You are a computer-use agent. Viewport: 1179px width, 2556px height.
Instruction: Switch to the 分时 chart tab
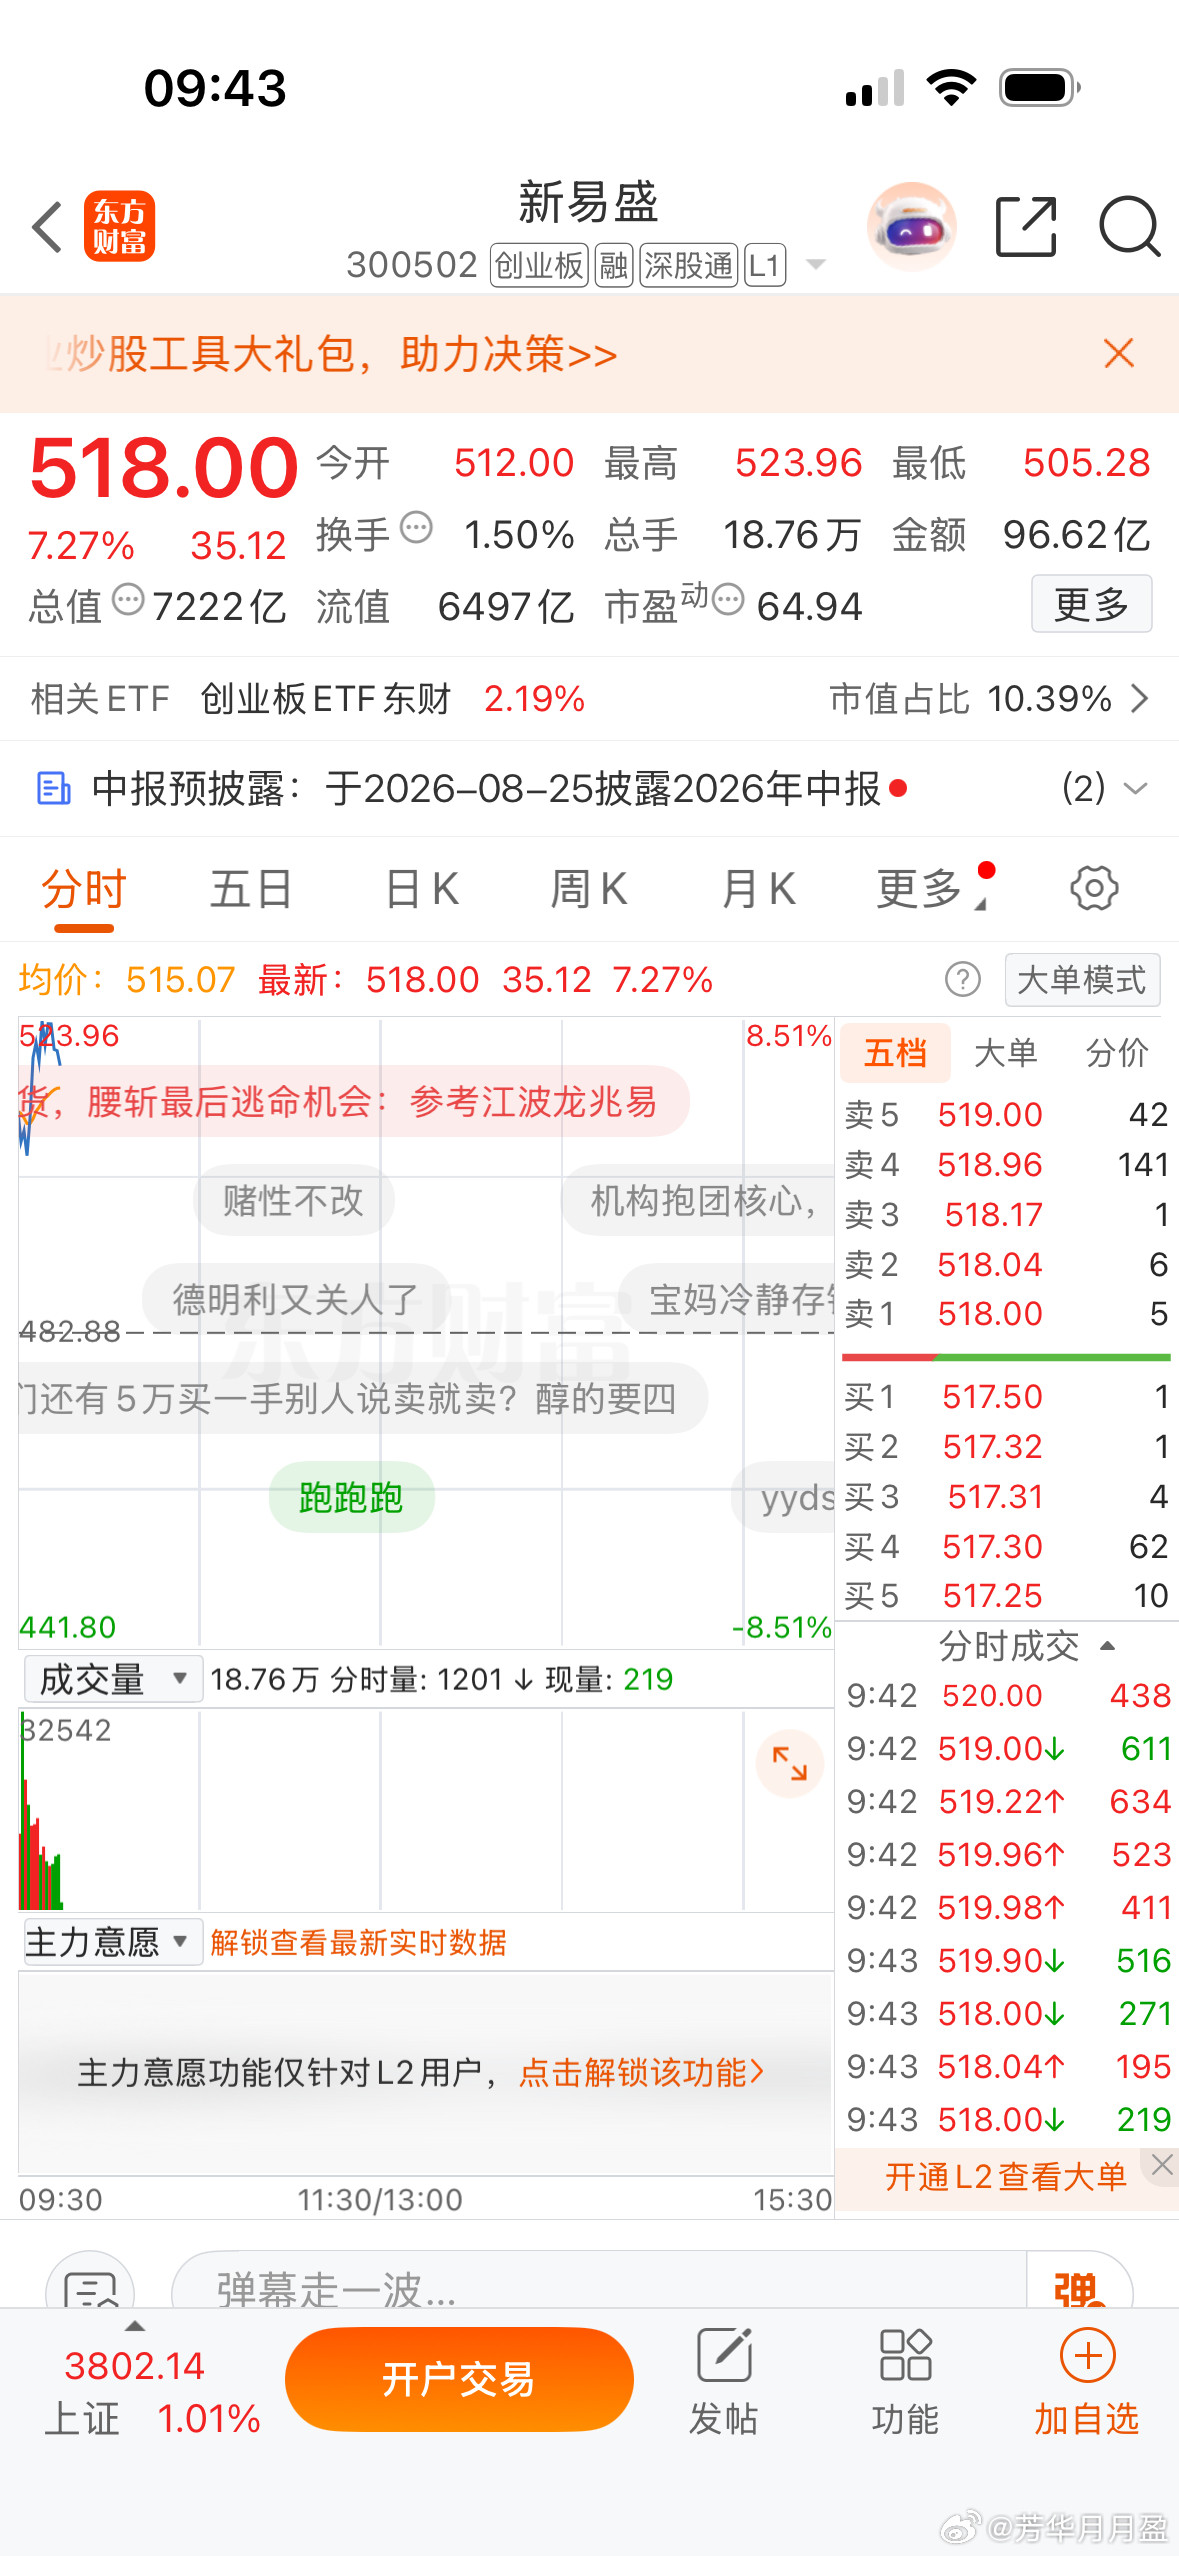(x=84, y=888)
